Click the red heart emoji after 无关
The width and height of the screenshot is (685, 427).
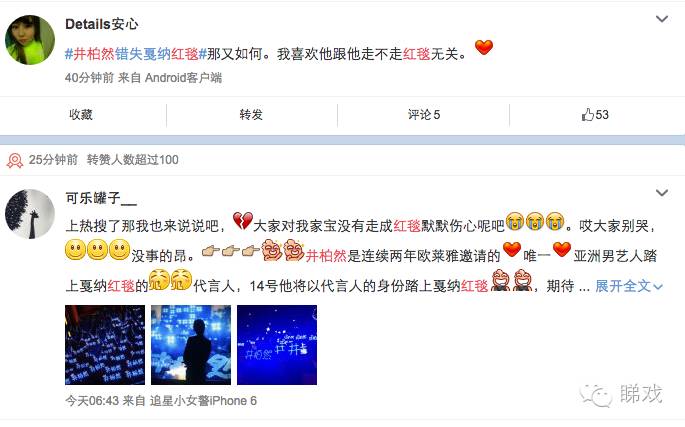point(484,47)
